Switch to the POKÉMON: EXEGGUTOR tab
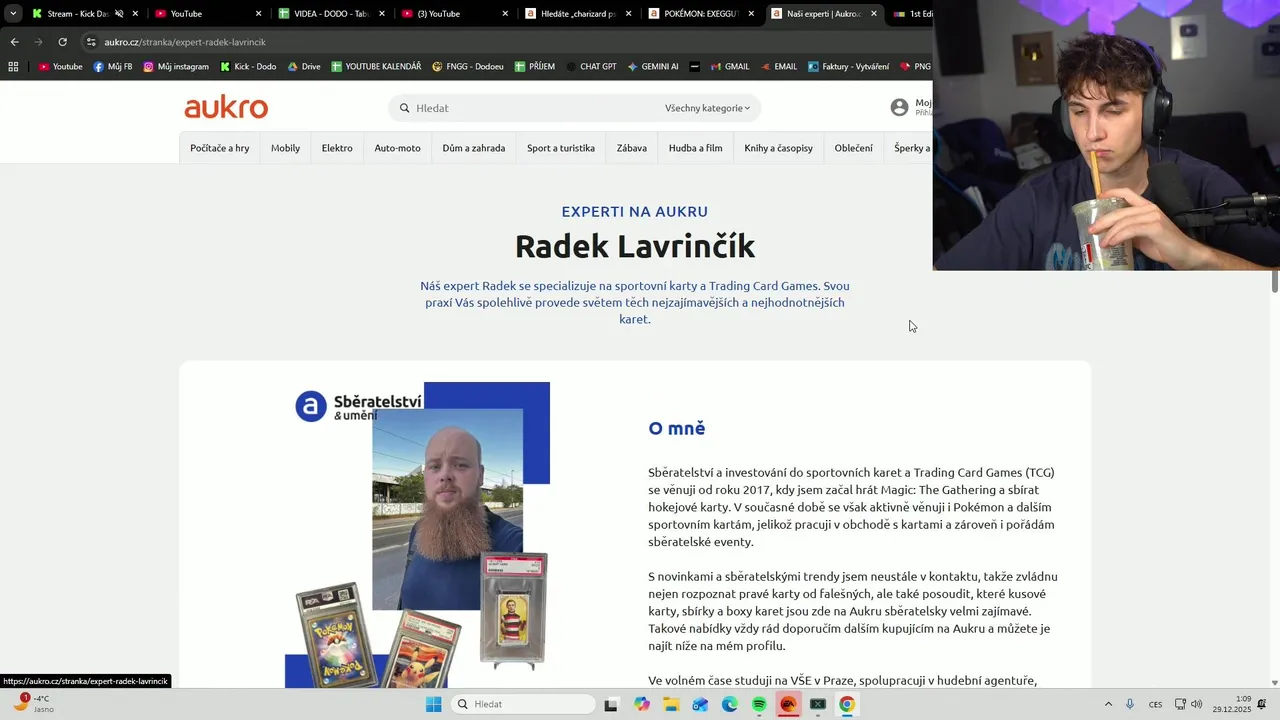Viewport: 1280px width, 720px height. (700, 14)
